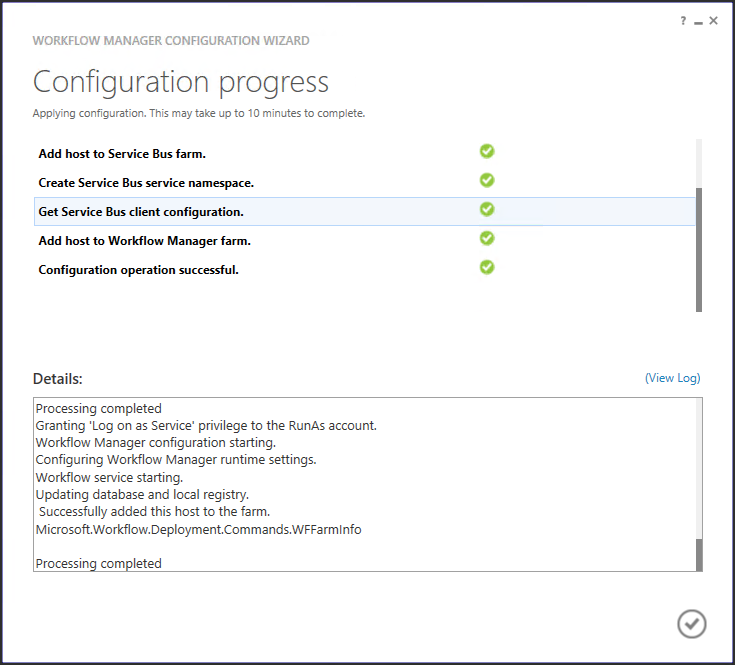The height and width of the screenshot is (665, 735).
Task: Click check icon for Configuration operation successful
Action: (487, 268)
